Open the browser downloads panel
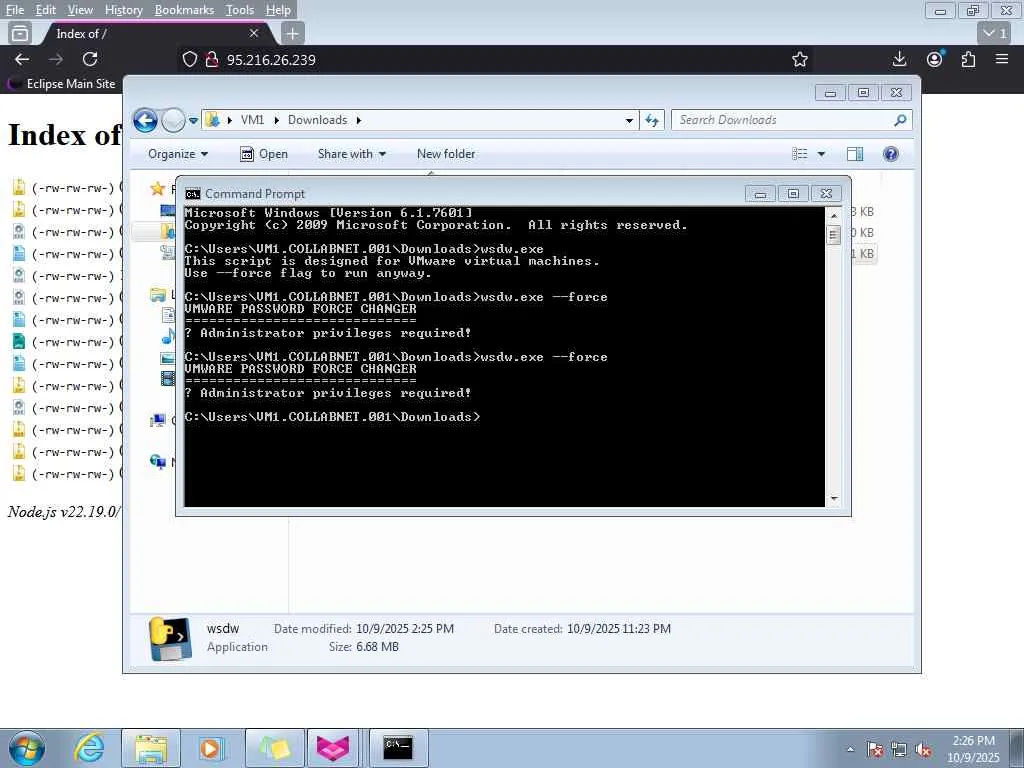 click(x=899, y=59)
